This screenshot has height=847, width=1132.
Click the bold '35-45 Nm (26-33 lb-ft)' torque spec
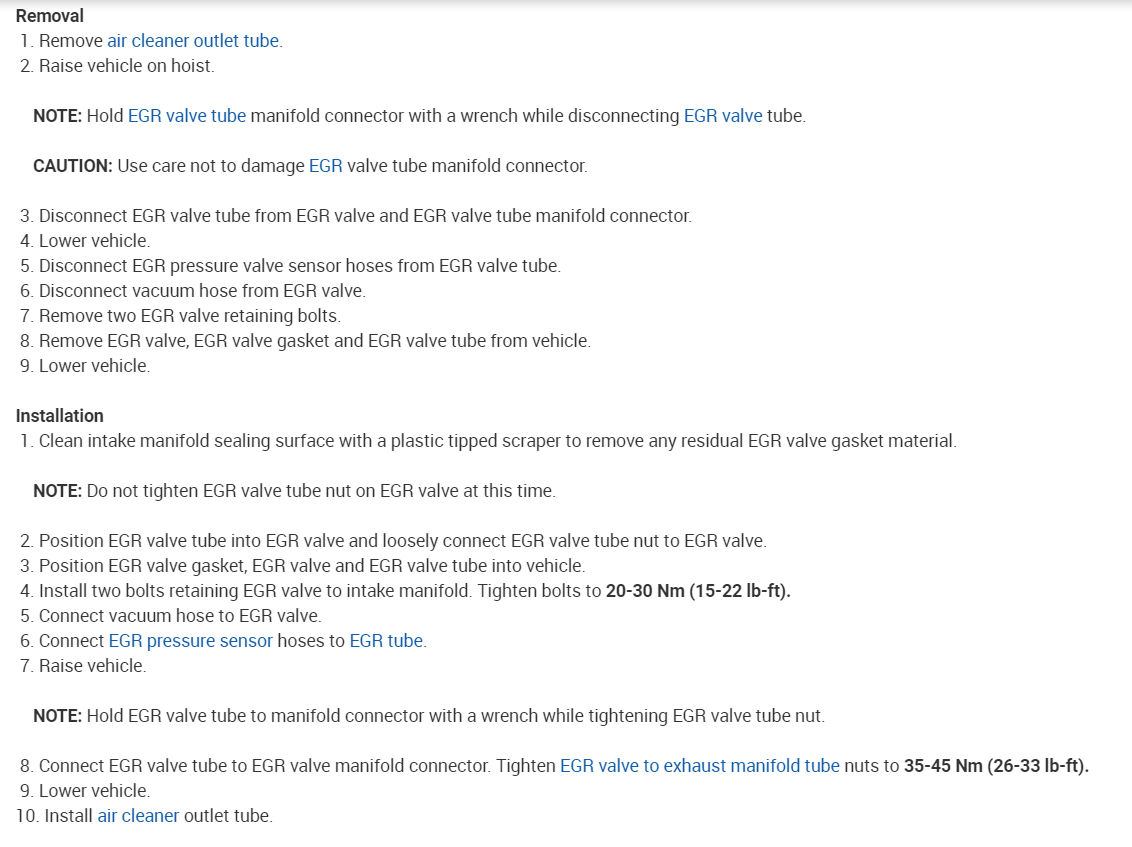coord(996,766)
